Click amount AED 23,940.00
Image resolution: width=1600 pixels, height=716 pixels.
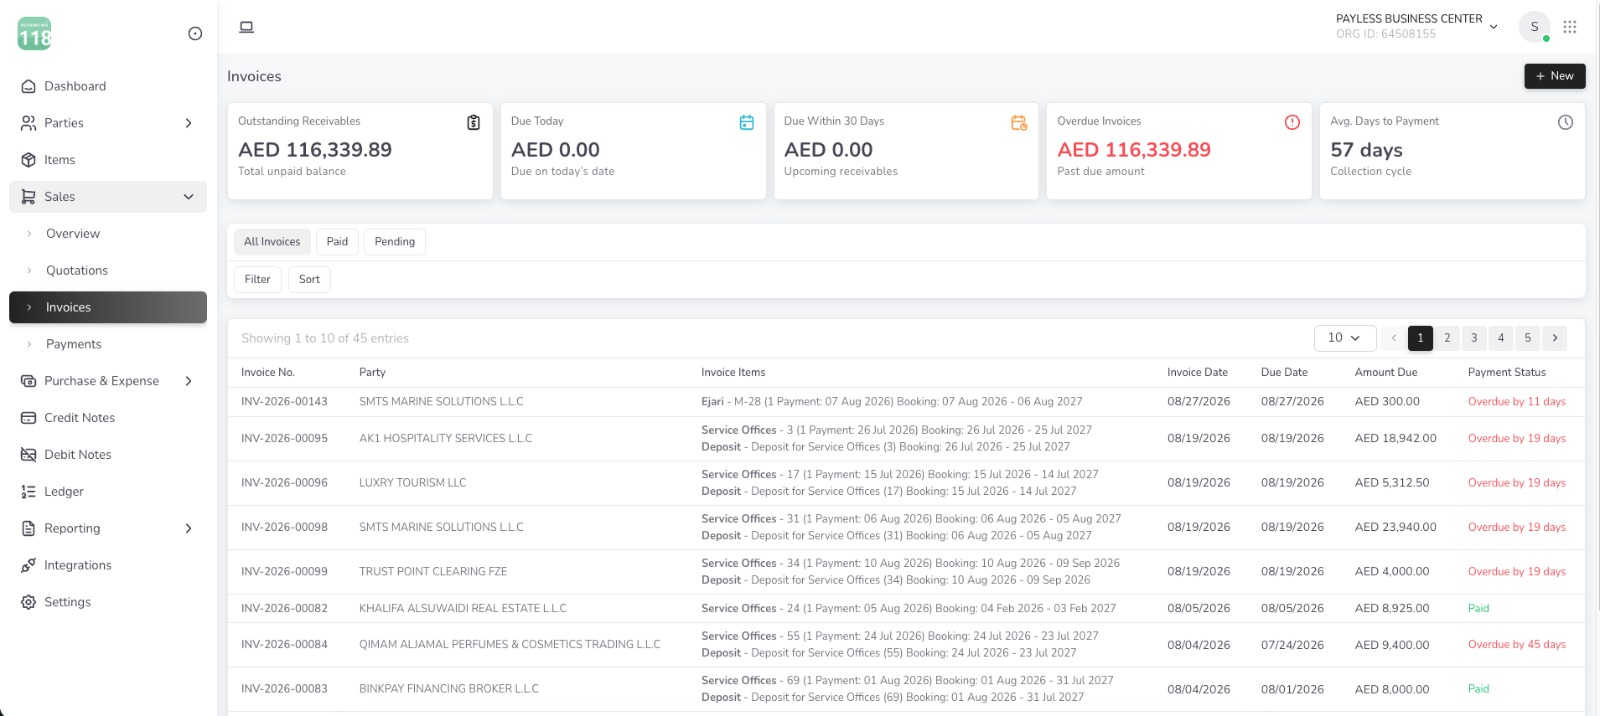[1395, 527]
